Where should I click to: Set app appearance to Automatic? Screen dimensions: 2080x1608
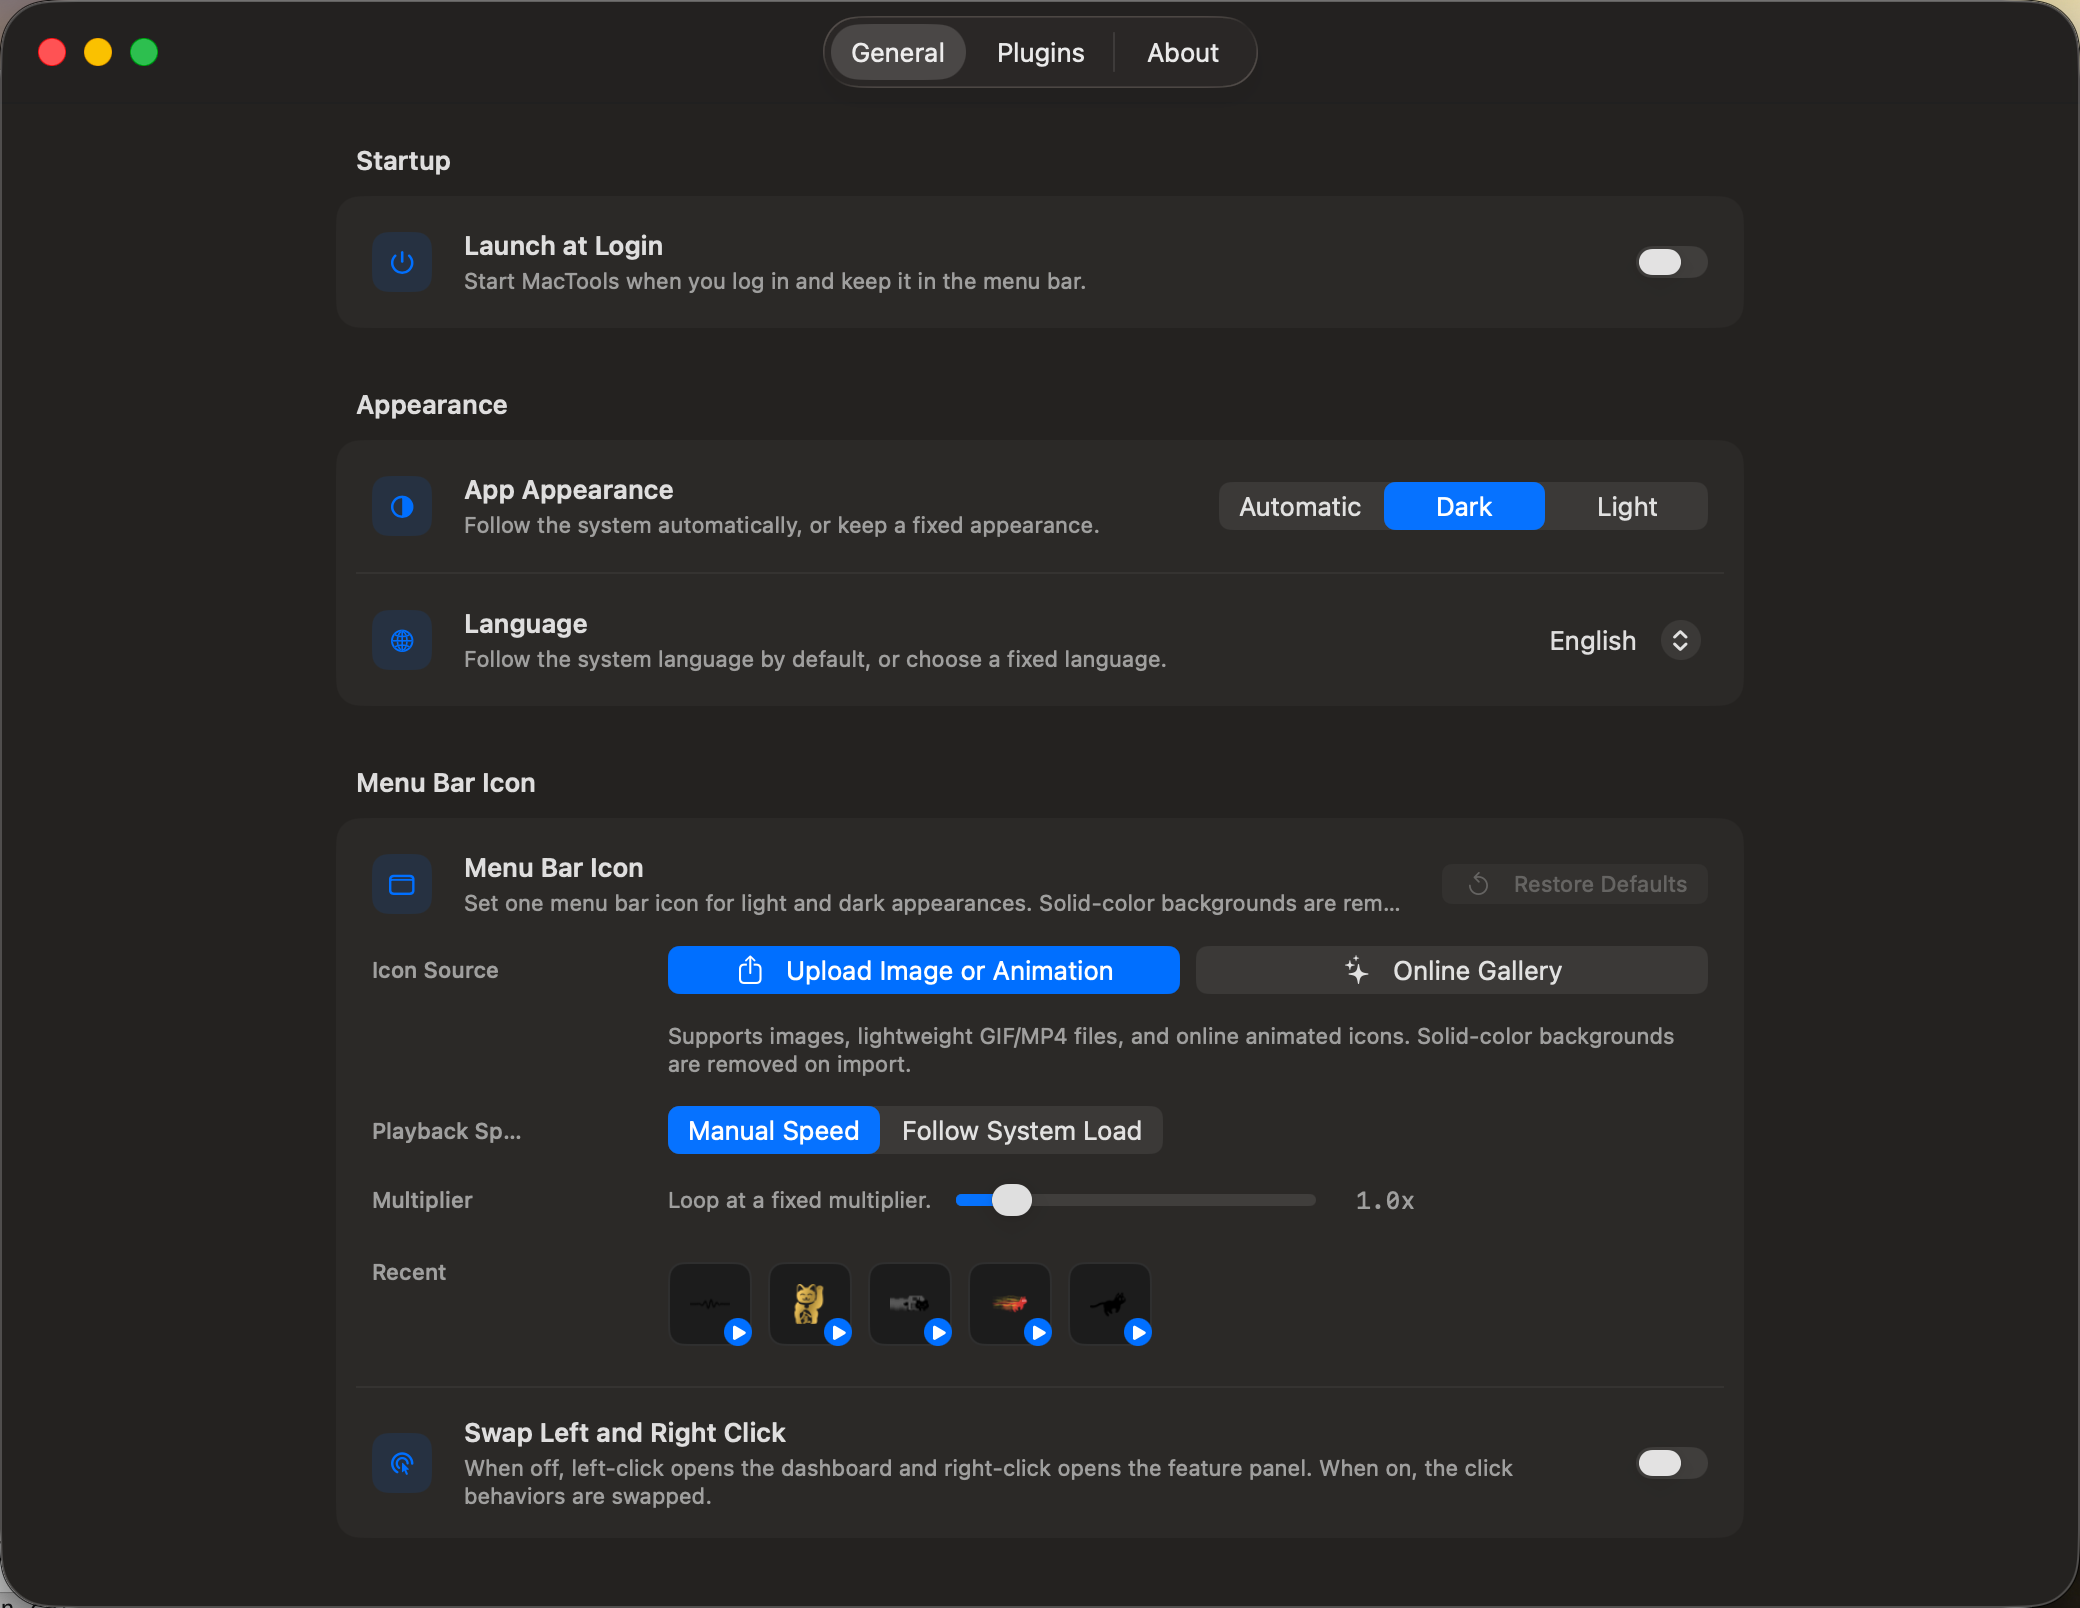point(1300,506)
